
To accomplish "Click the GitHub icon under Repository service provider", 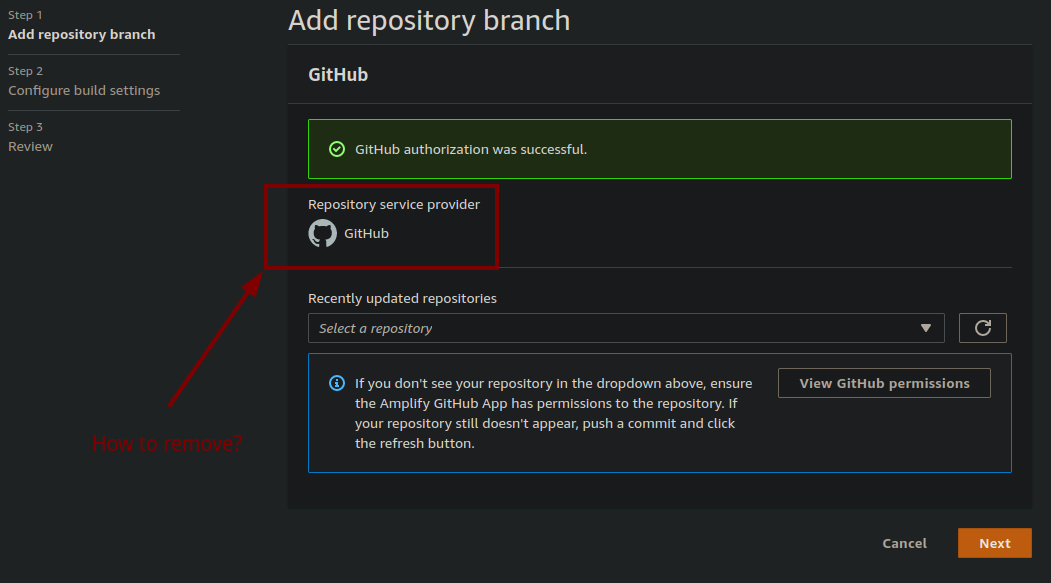I will (322, 233).
